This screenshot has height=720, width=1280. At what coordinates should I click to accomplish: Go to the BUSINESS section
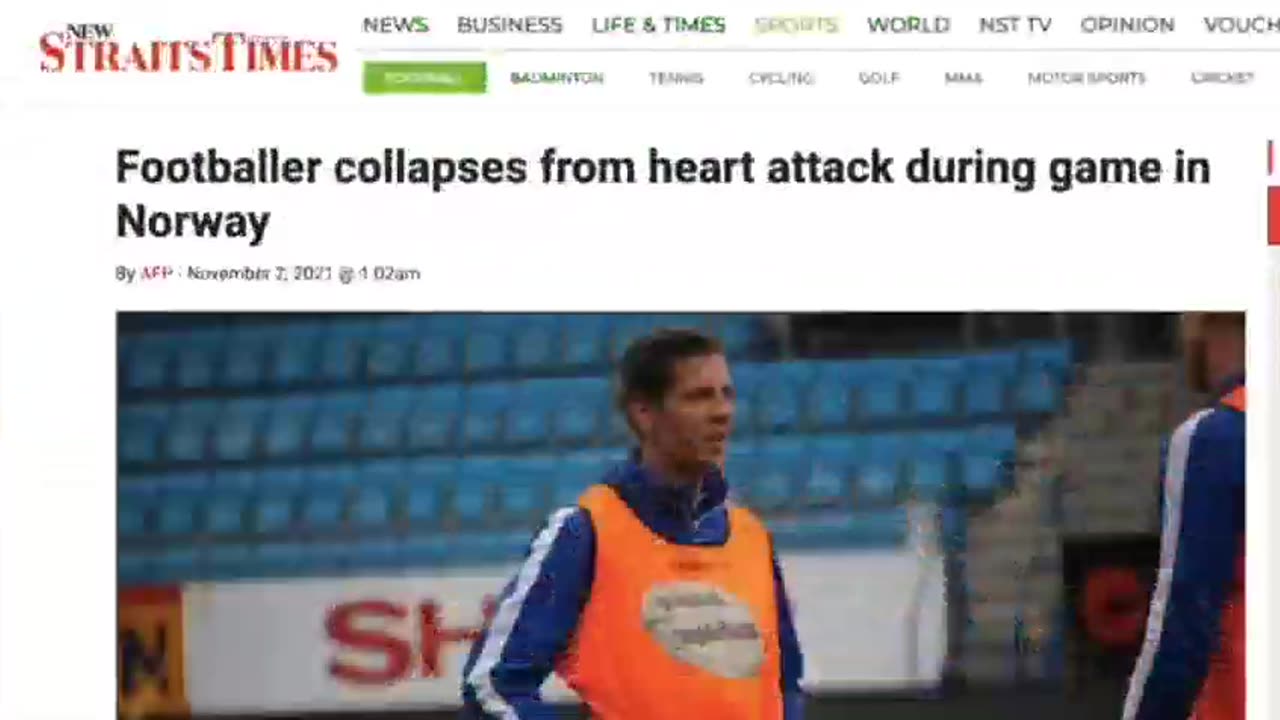click(x=509, y=25)
